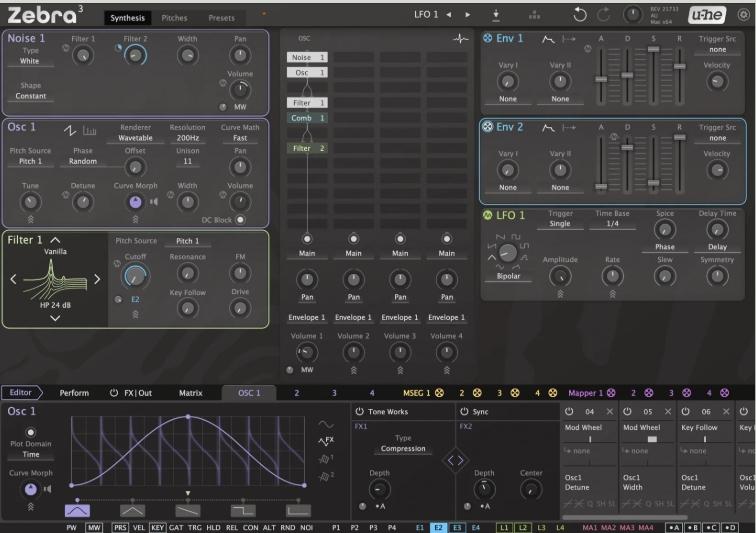
Task: Click the Filter 1 Cutoff knob
Action: [x=134, y=277]
